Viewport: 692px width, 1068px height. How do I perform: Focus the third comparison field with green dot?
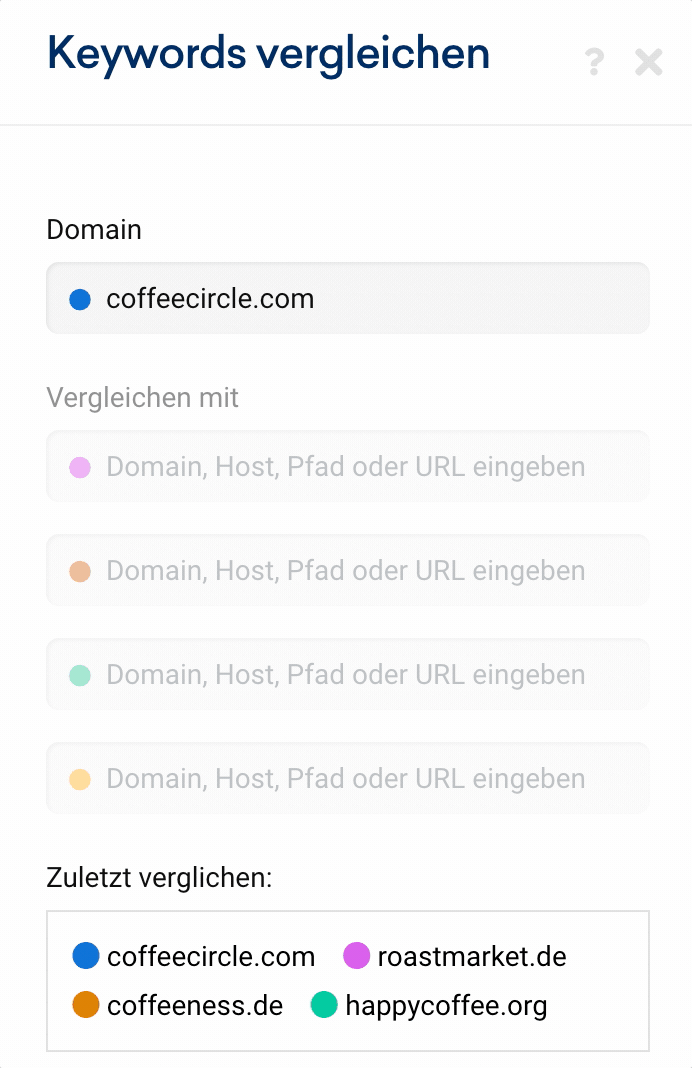pyautogui.click(x=346, y=675)
